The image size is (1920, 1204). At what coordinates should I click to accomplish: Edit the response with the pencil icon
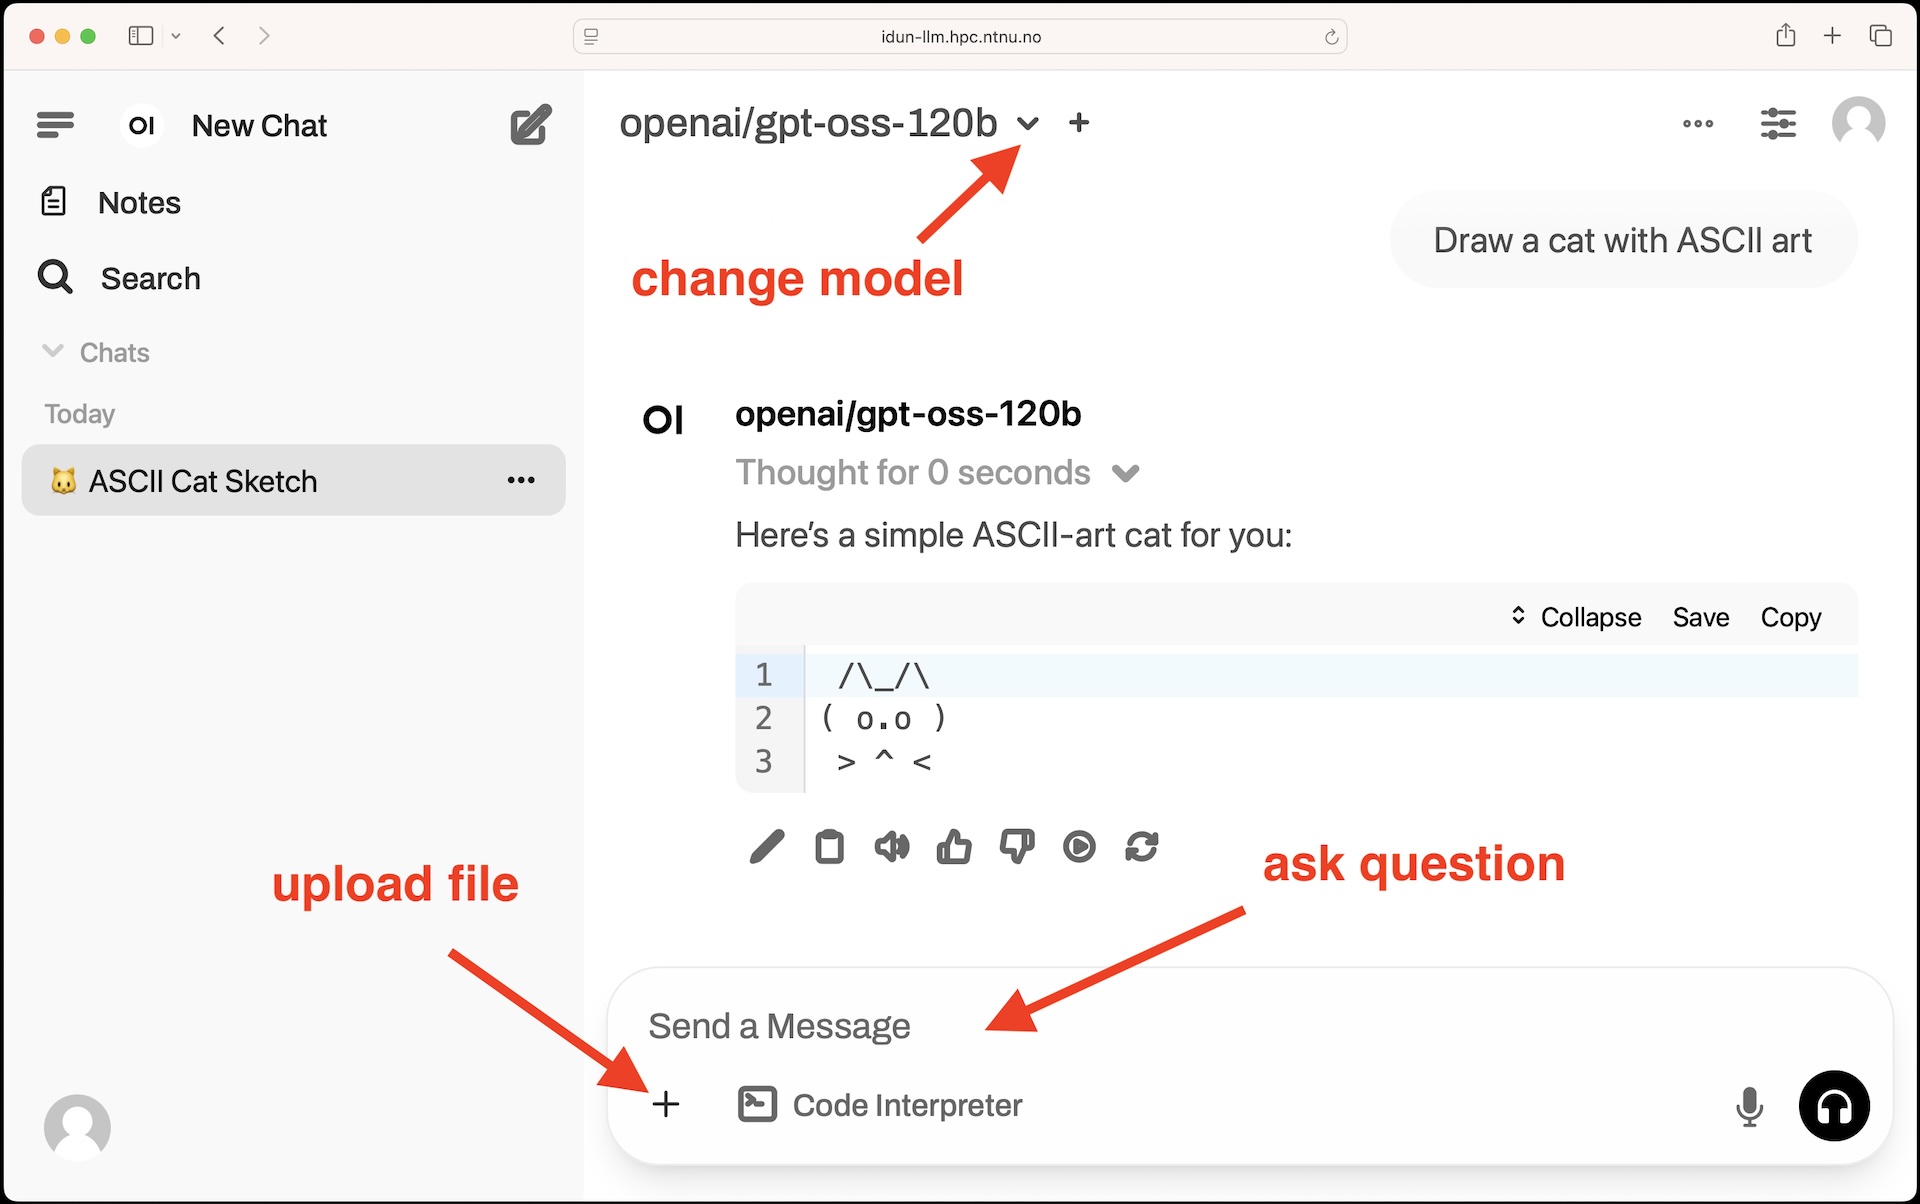(767, 847)
